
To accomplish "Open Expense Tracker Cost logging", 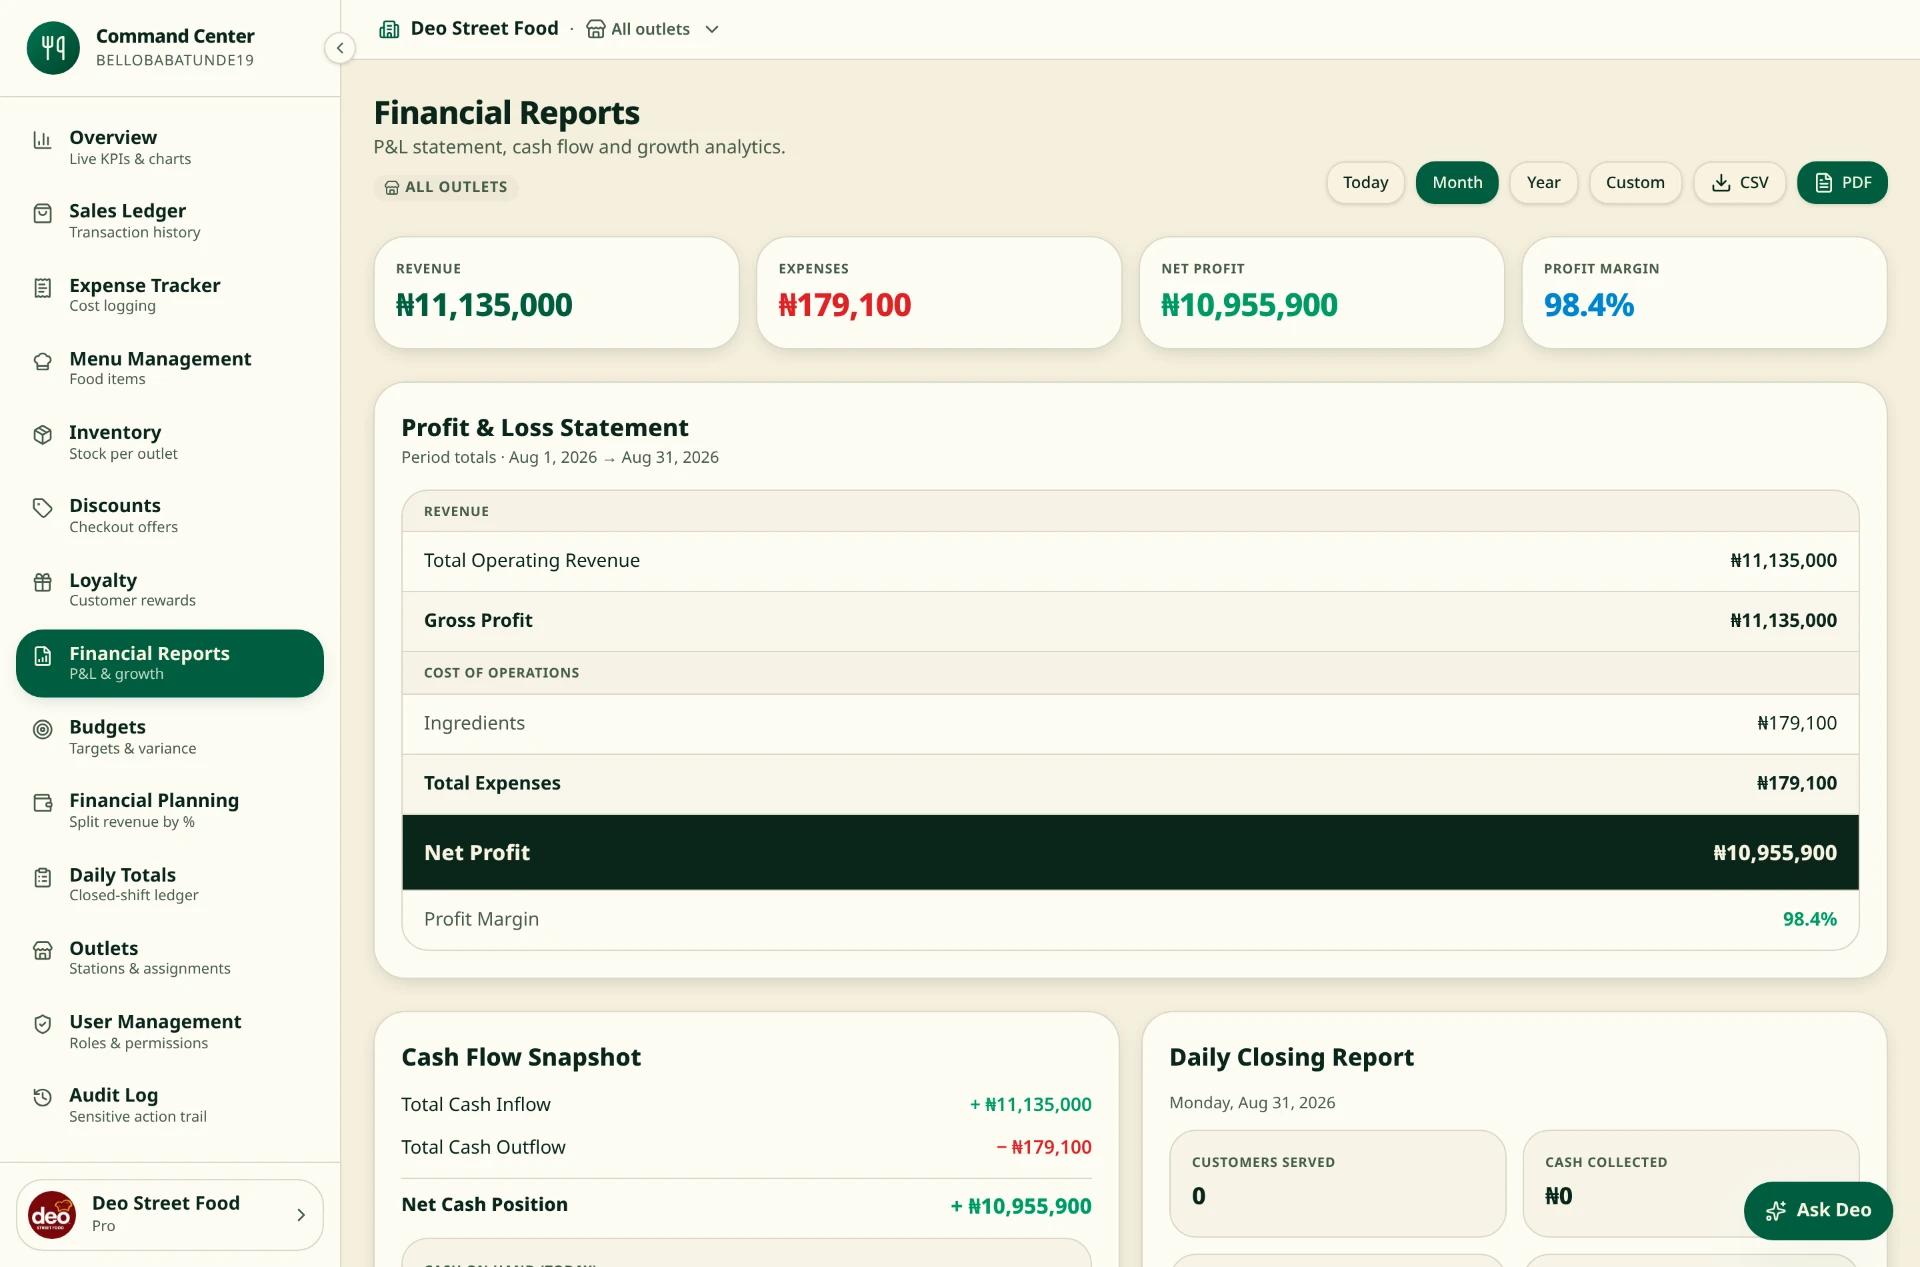I will (x=170, y=295).
